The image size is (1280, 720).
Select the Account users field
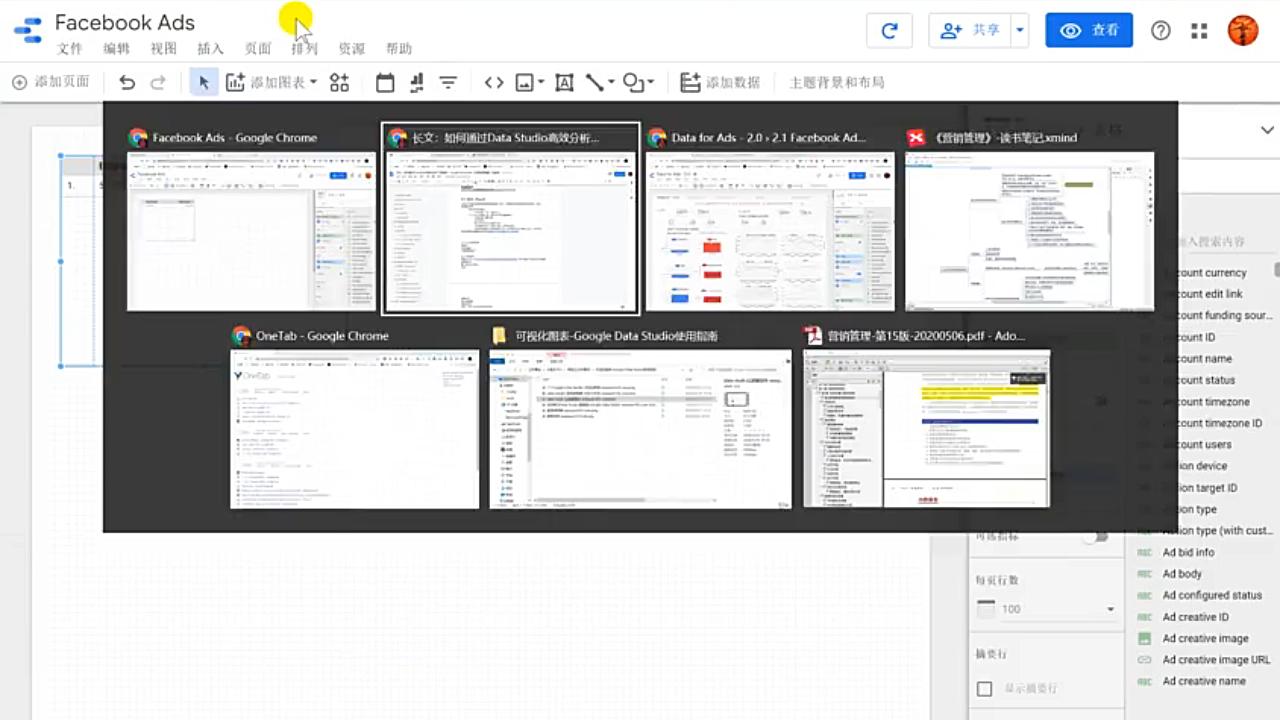coord(1204,444)
